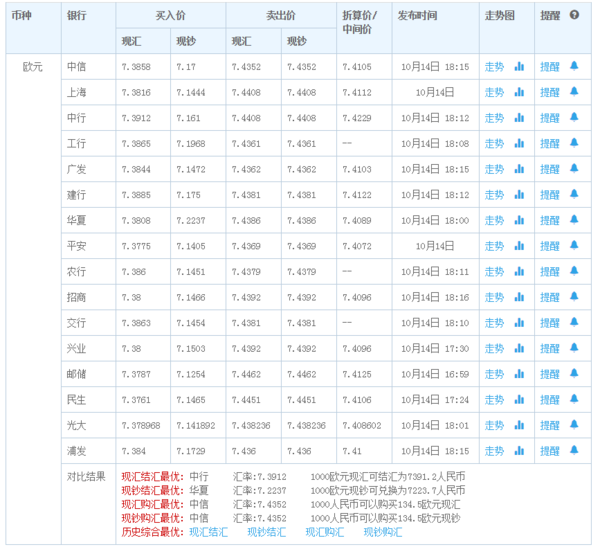This screenshot has height=556, width=600.
Task: Click the help question mark icon beside 提醒
Action: [574, 15]
